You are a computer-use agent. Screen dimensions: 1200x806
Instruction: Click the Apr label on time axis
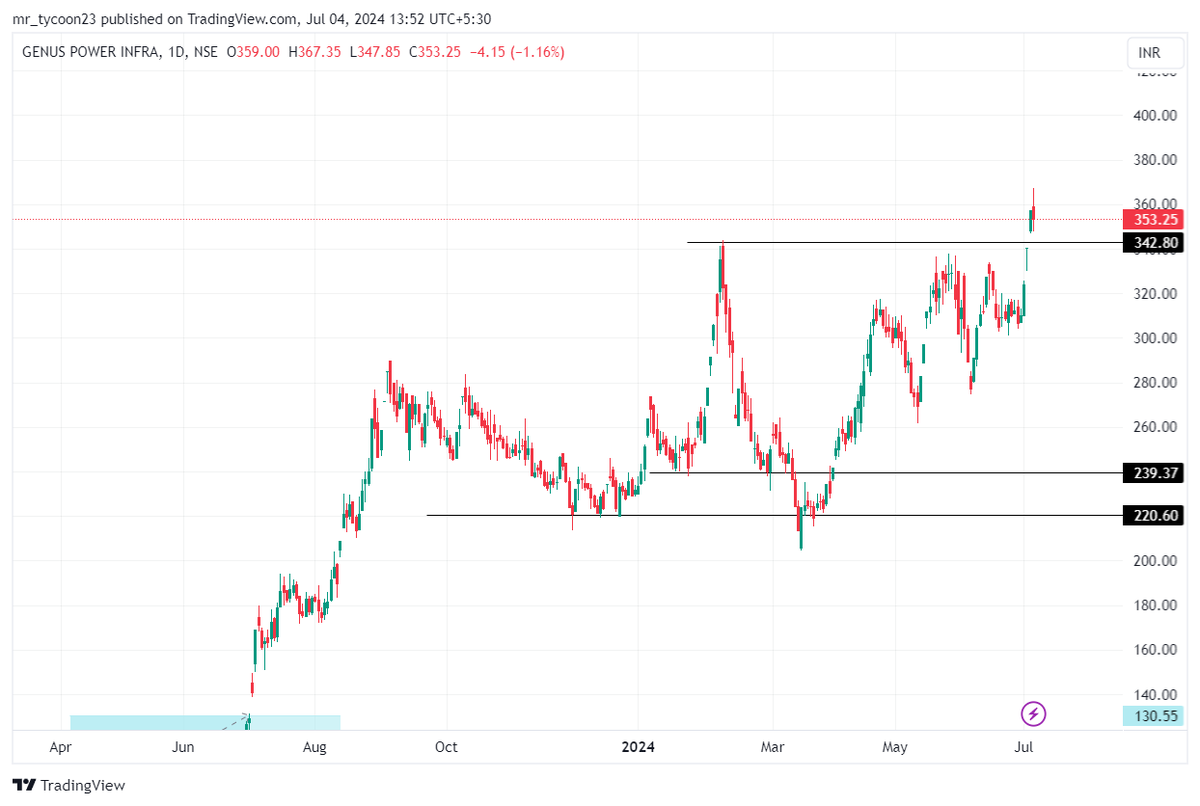point(61,747)
